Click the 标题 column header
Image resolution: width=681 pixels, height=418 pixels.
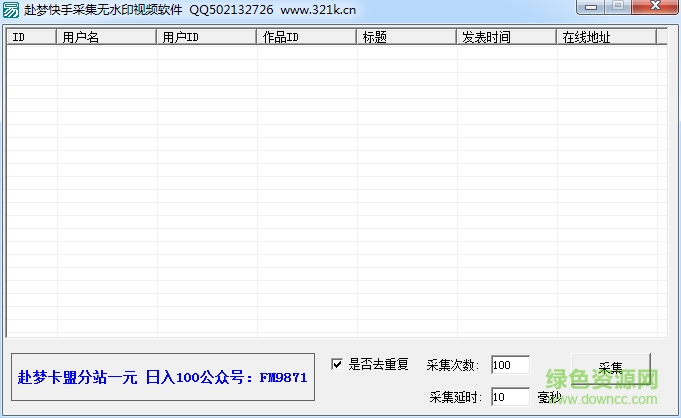click(406, 37)
